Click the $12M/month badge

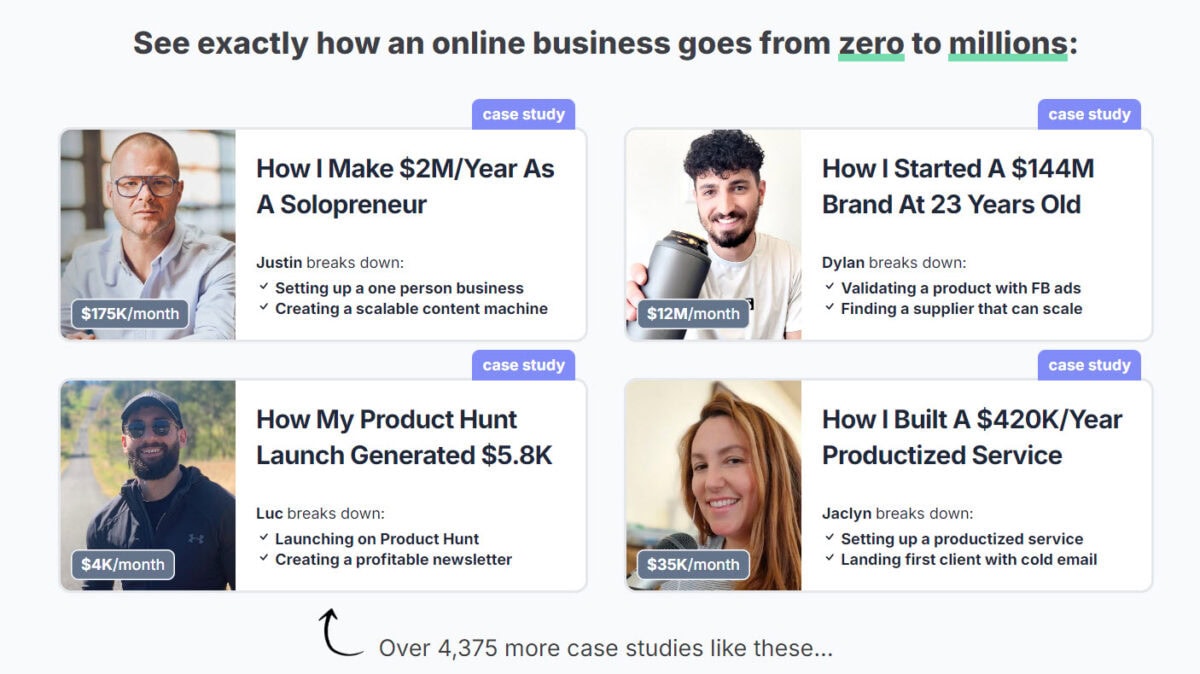pos(693,314)
